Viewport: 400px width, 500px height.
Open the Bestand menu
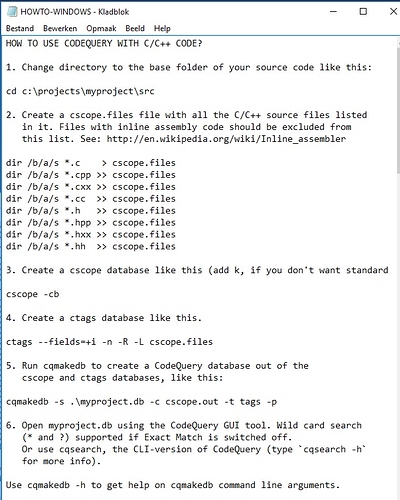click(x=20, y=28)
